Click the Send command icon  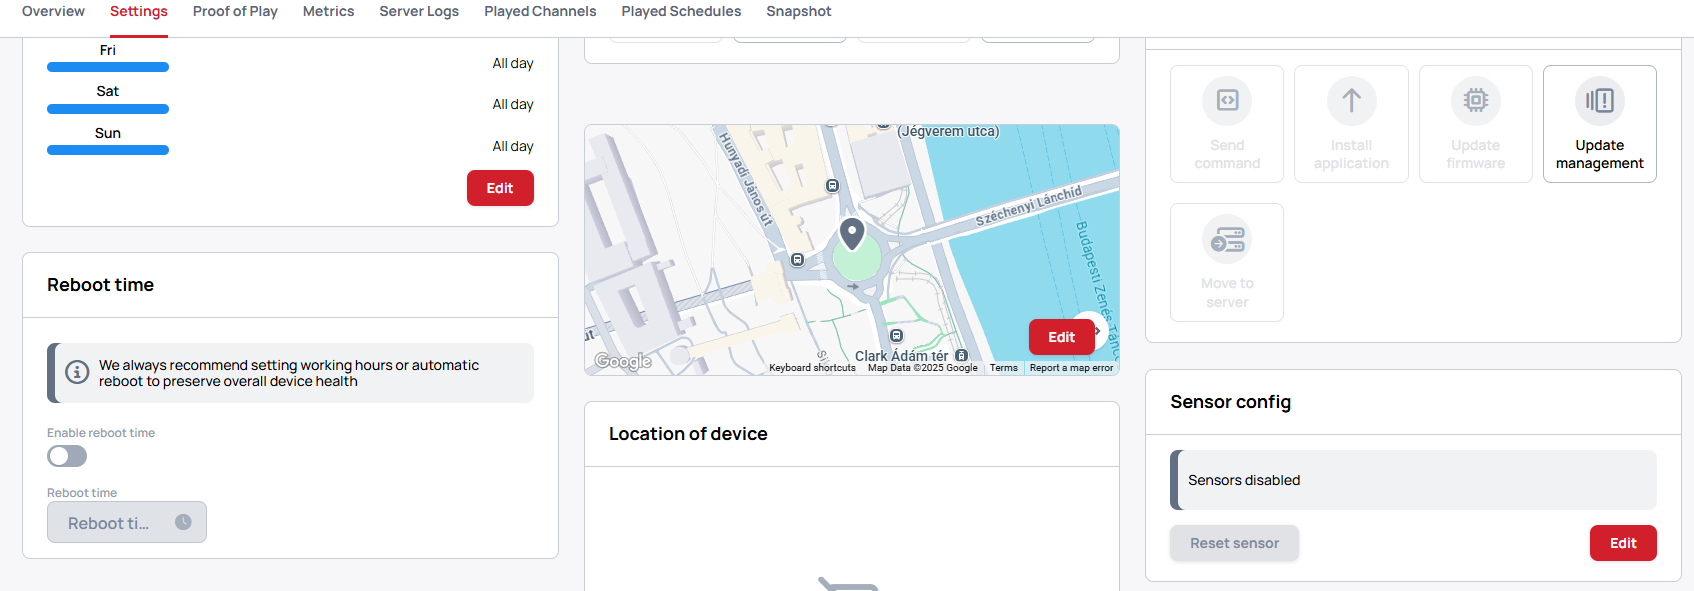point(1227,100)
